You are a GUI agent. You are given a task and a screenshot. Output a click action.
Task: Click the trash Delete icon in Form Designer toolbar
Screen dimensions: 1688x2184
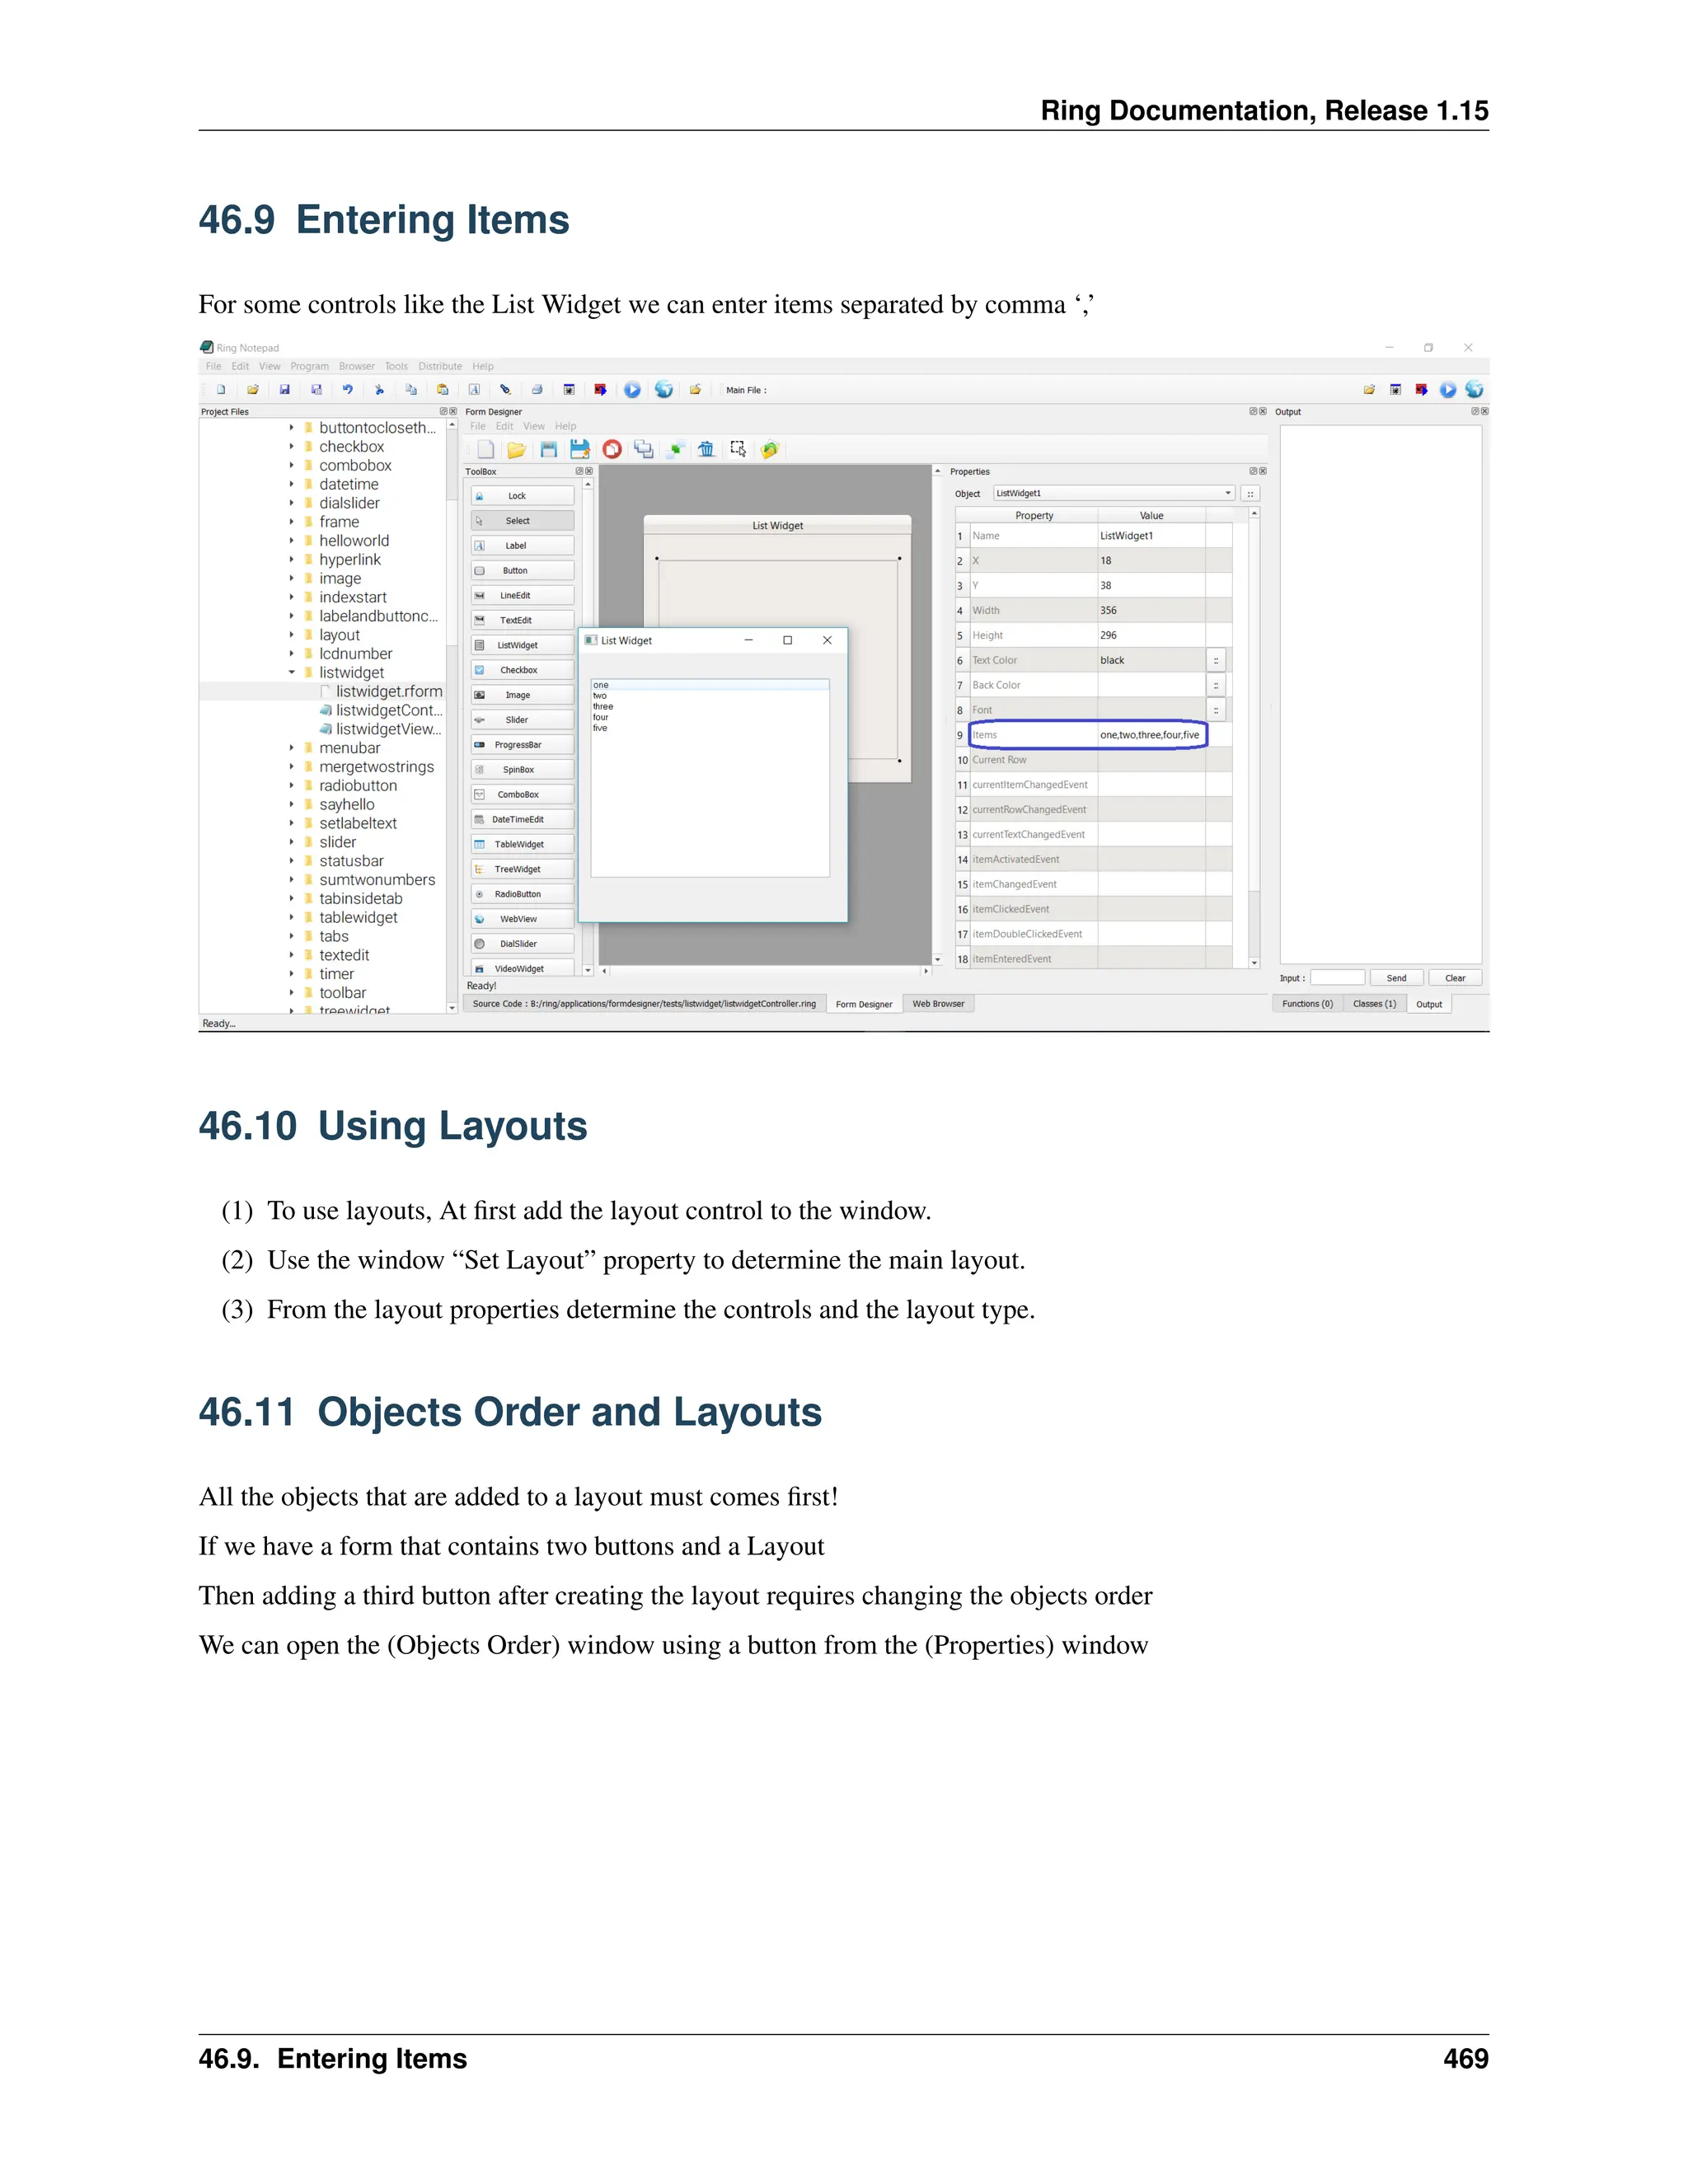point(706,449)
